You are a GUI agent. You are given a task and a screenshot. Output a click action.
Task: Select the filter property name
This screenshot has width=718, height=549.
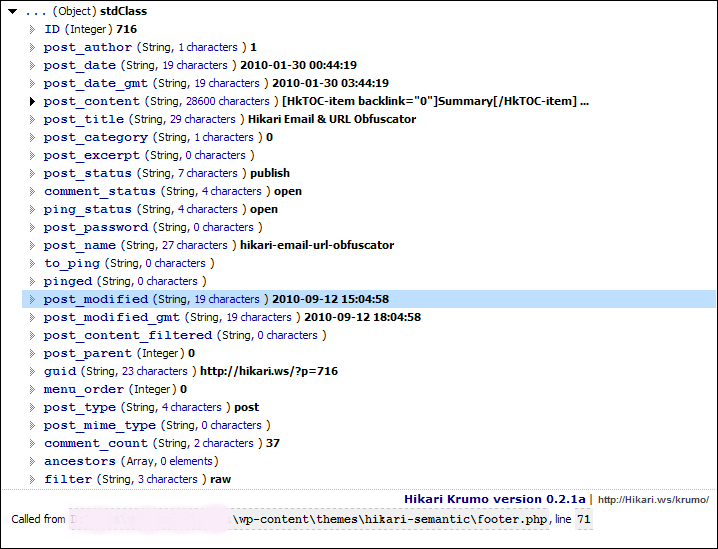[68, 479]
